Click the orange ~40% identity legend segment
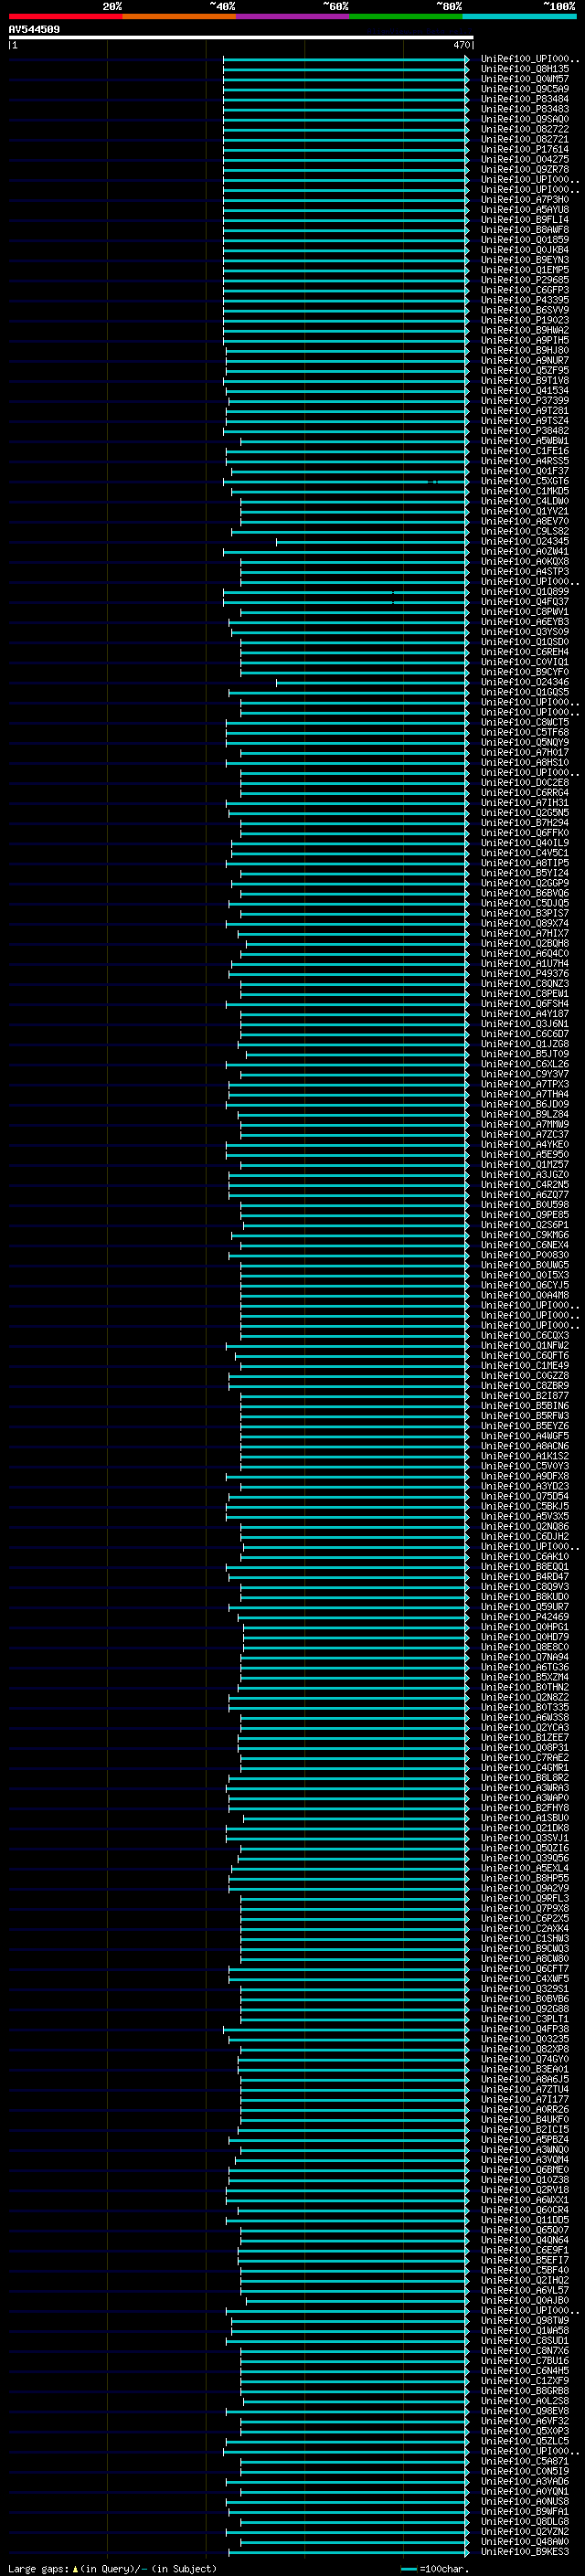The height and width of the screenshot is (2576, 585). click(179, 16)
